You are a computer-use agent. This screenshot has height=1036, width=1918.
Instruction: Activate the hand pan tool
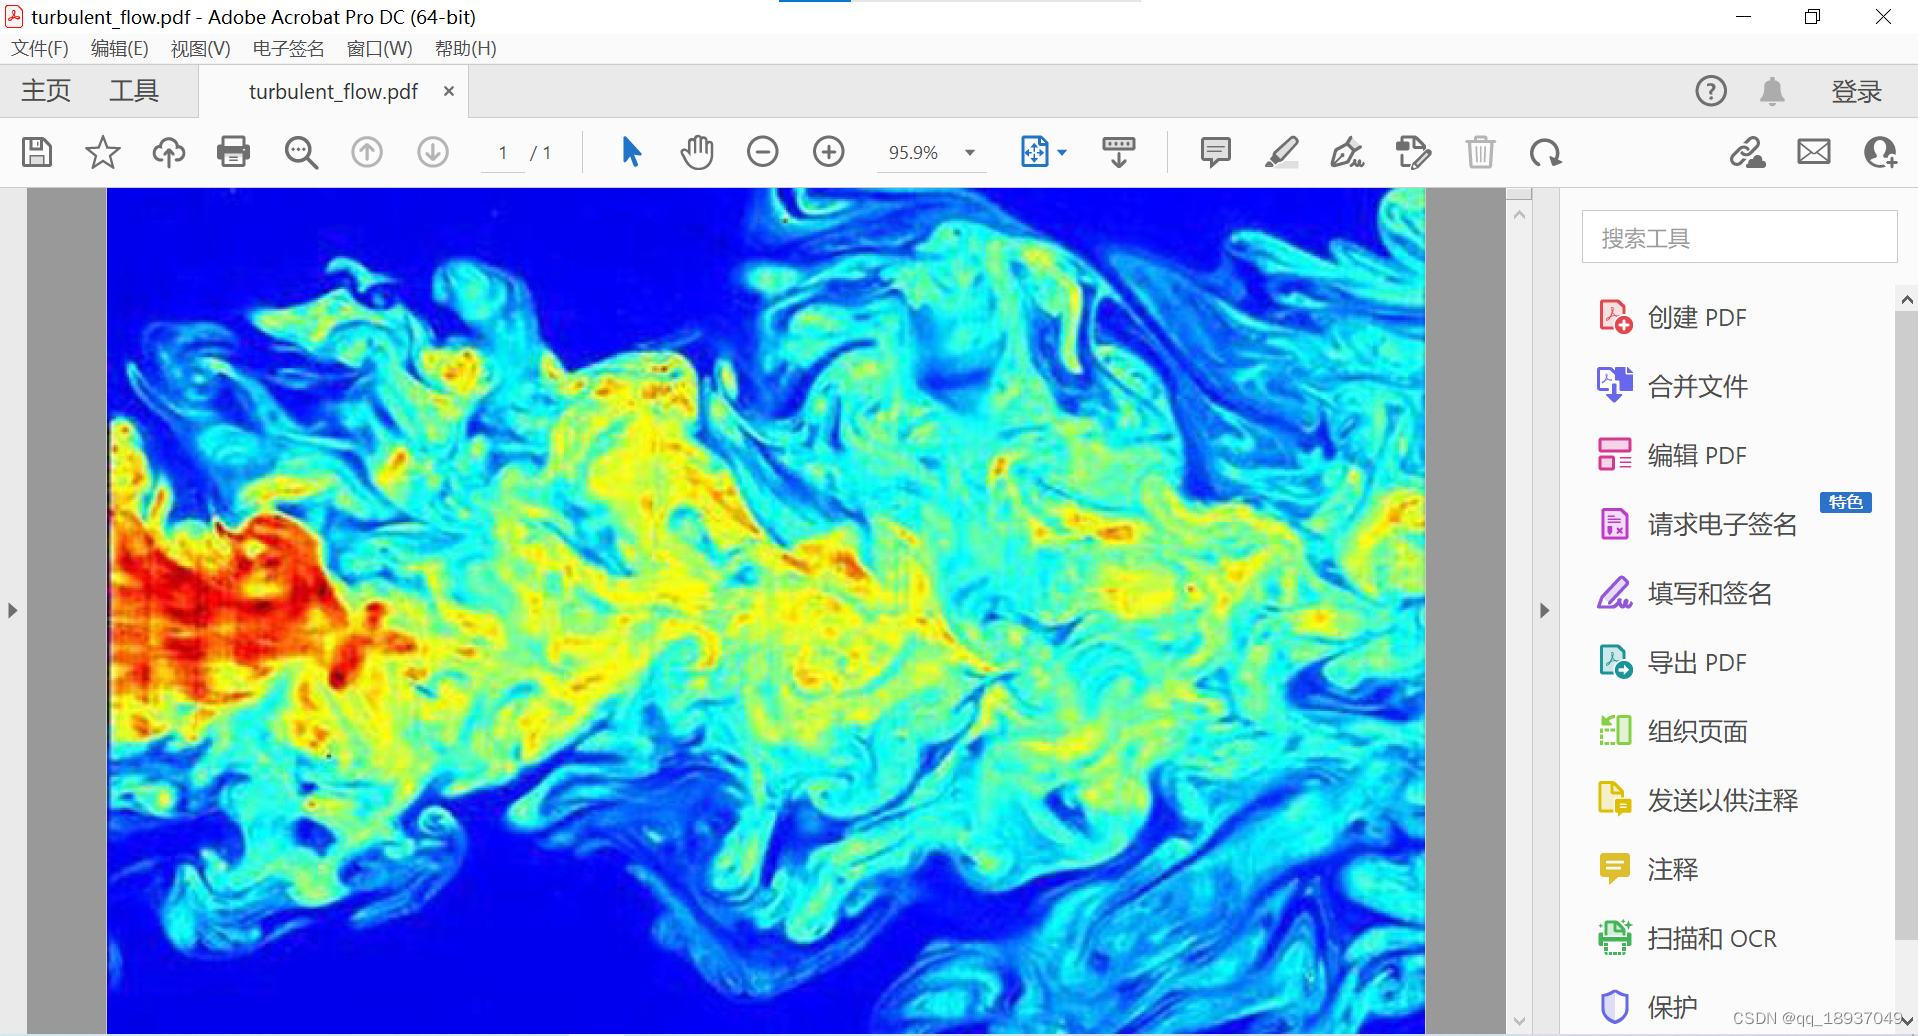697,152
